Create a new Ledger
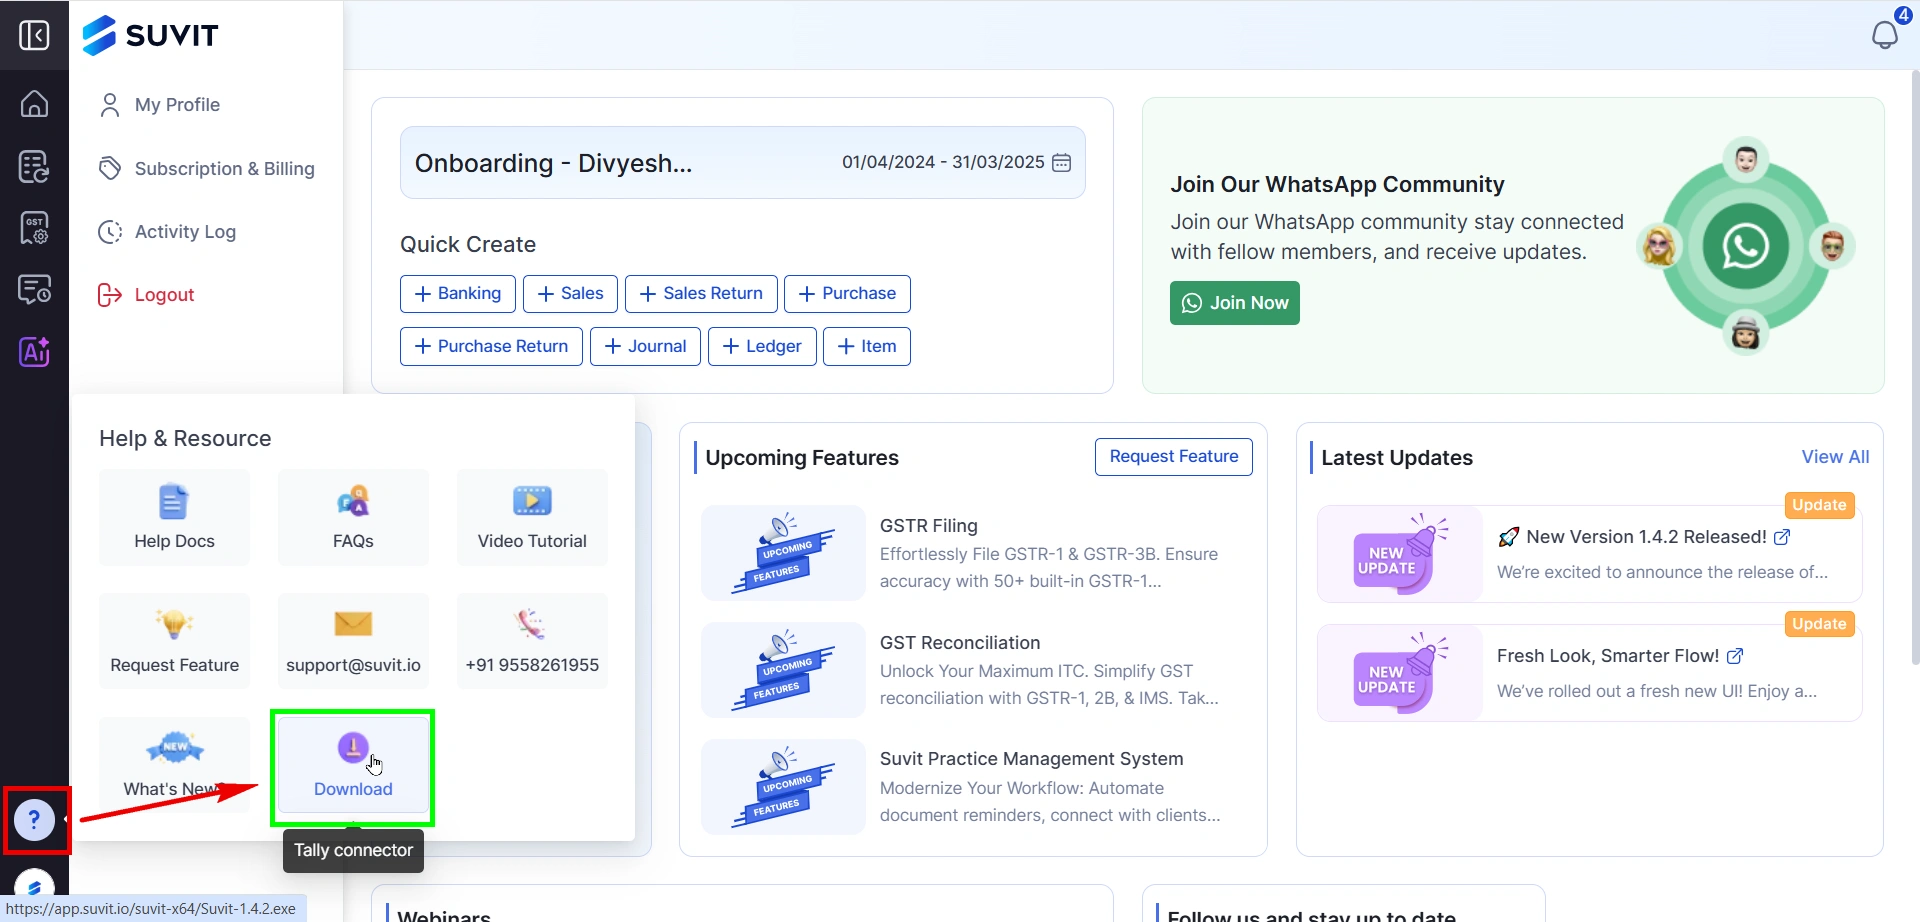 [x=762, y=347]
